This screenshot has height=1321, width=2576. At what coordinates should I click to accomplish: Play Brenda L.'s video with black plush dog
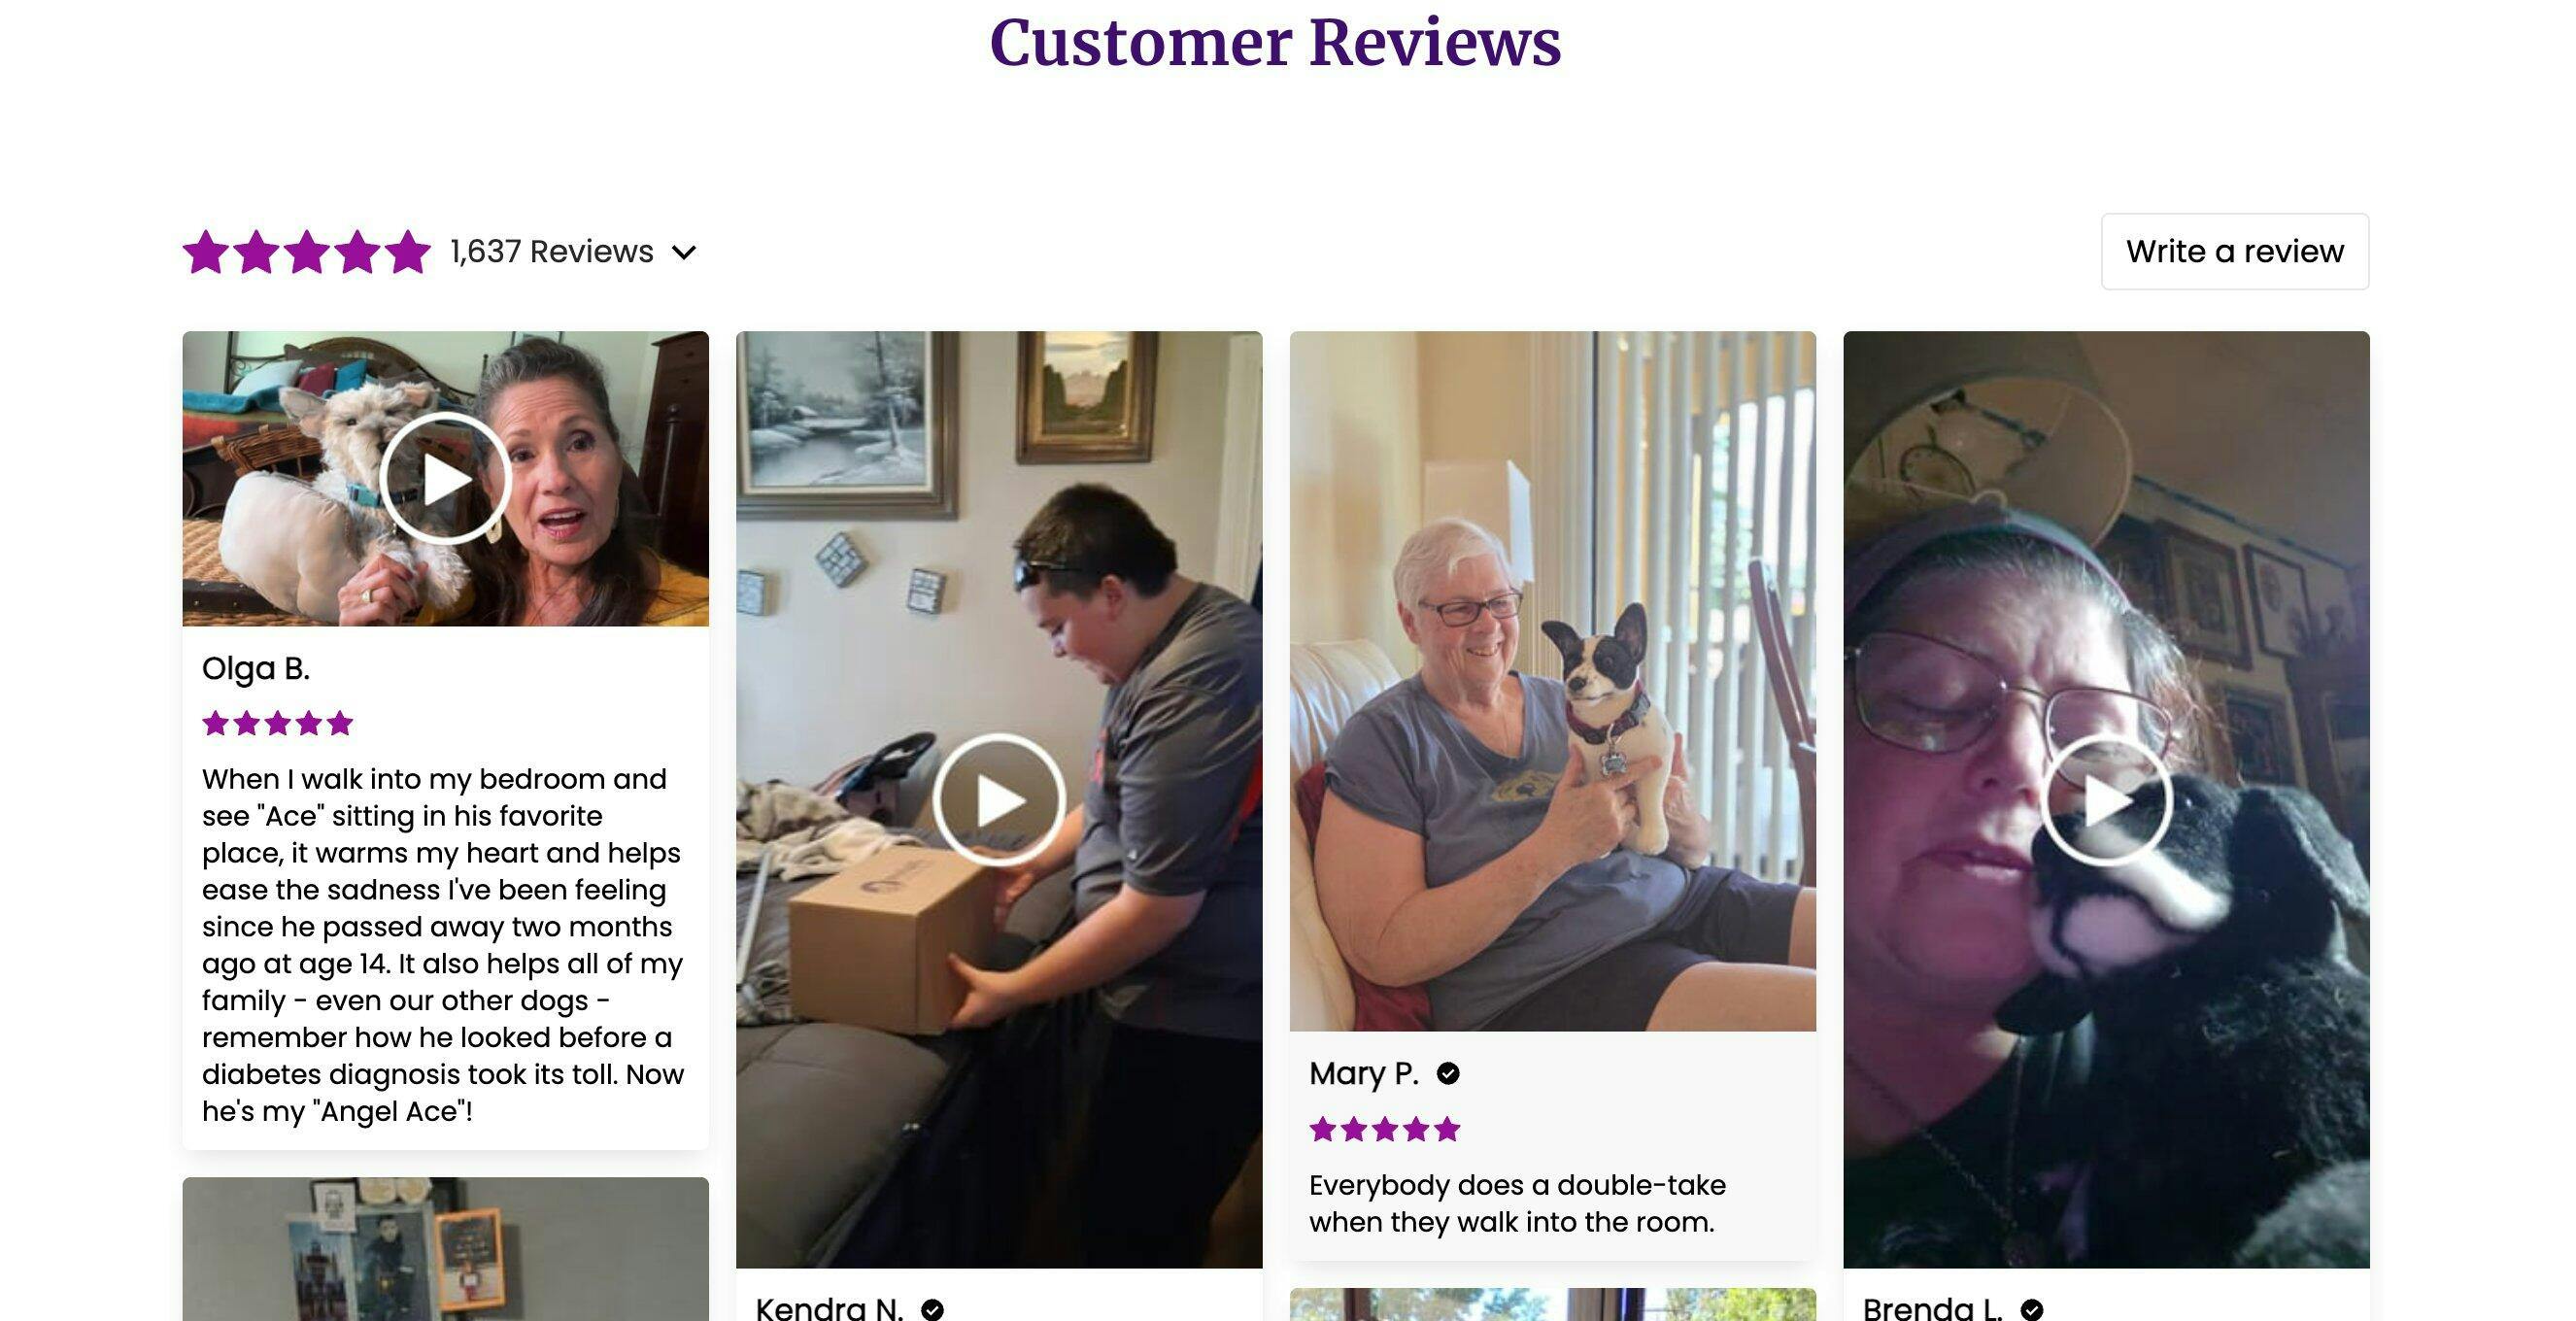(x=2106, y=799)
